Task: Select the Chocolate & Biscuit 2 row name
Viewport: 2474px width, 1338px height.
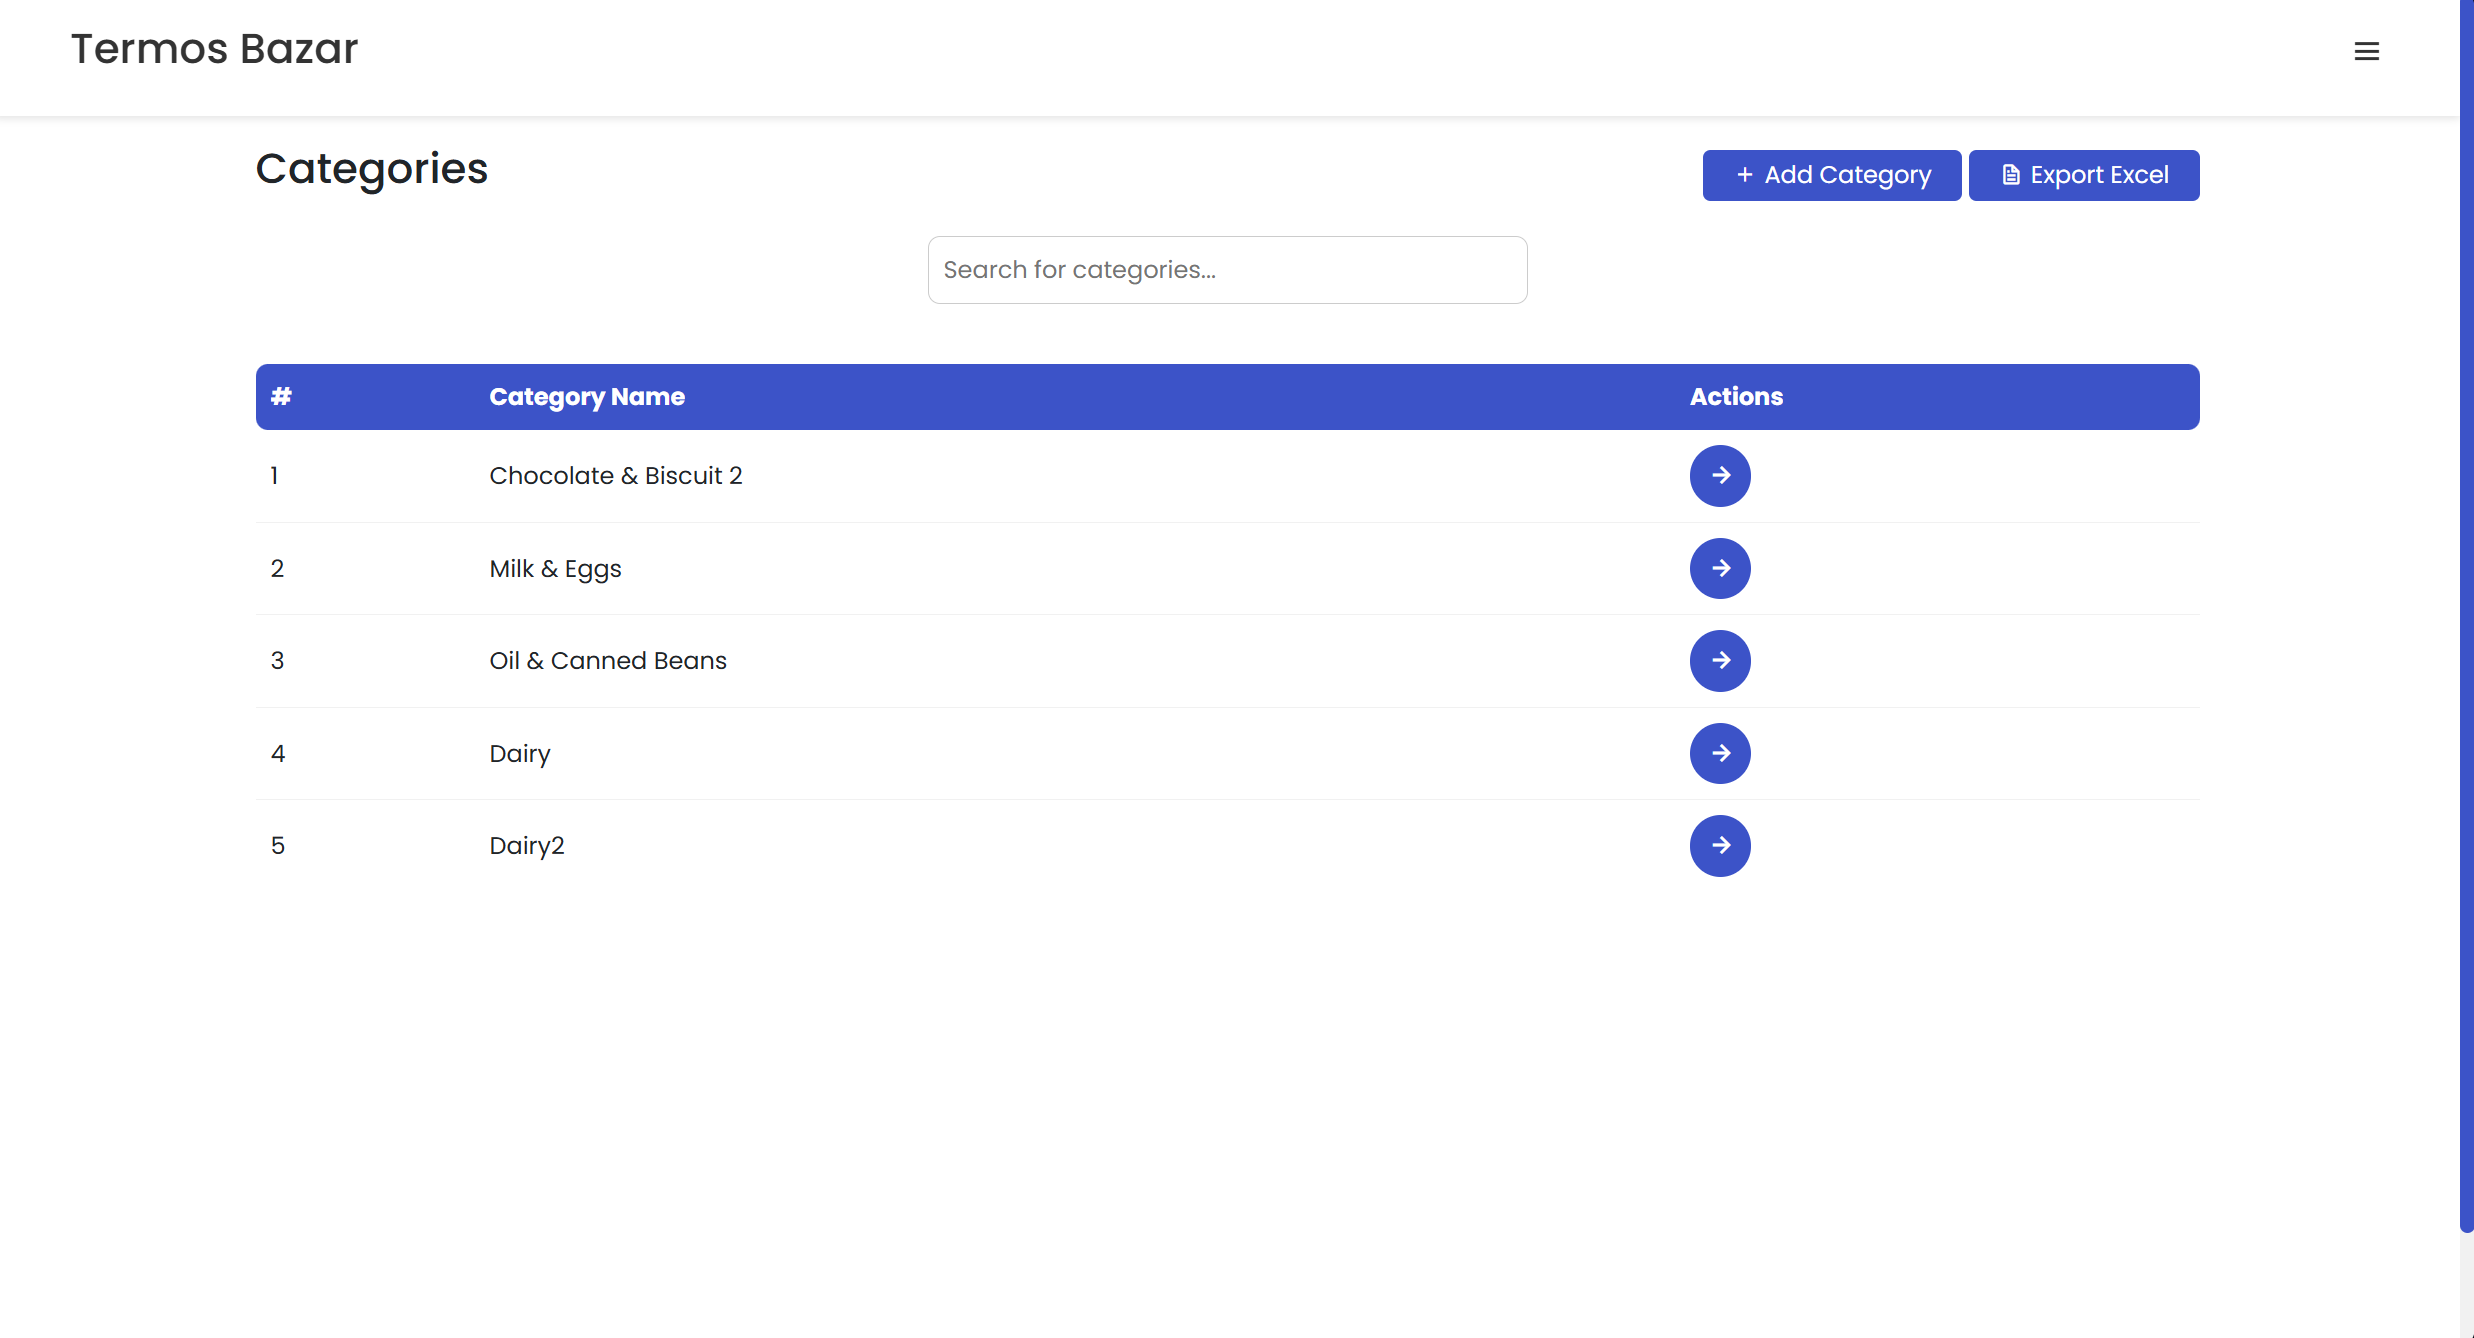Action: point(615,476)
